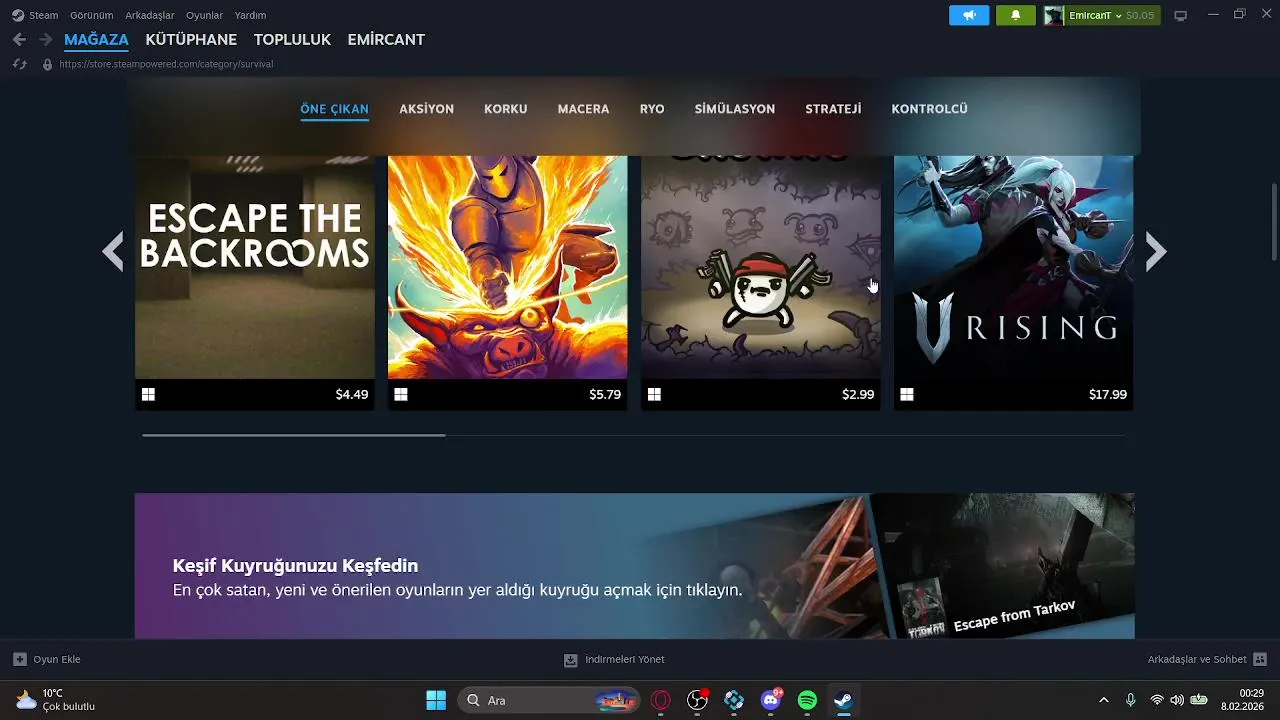The width and height of the screenshot is (1280, 720).
Task: Reload the store page
Action: [19, 64]
